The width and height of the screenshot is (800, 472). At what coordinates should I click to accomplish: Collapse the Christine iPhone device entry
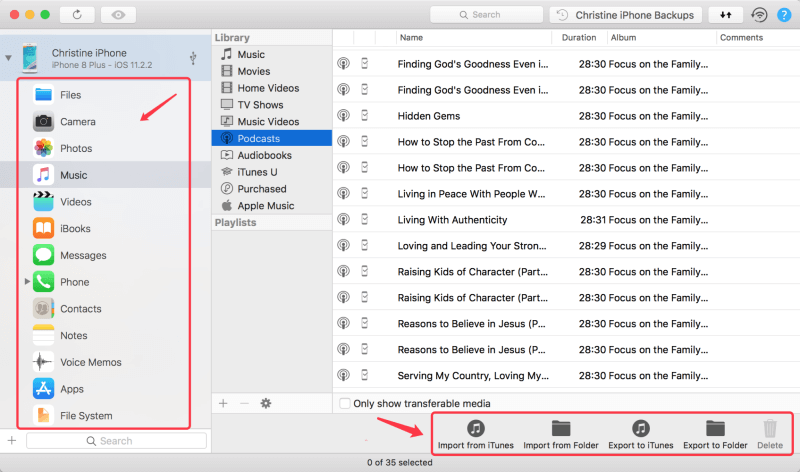pos(9,58)
